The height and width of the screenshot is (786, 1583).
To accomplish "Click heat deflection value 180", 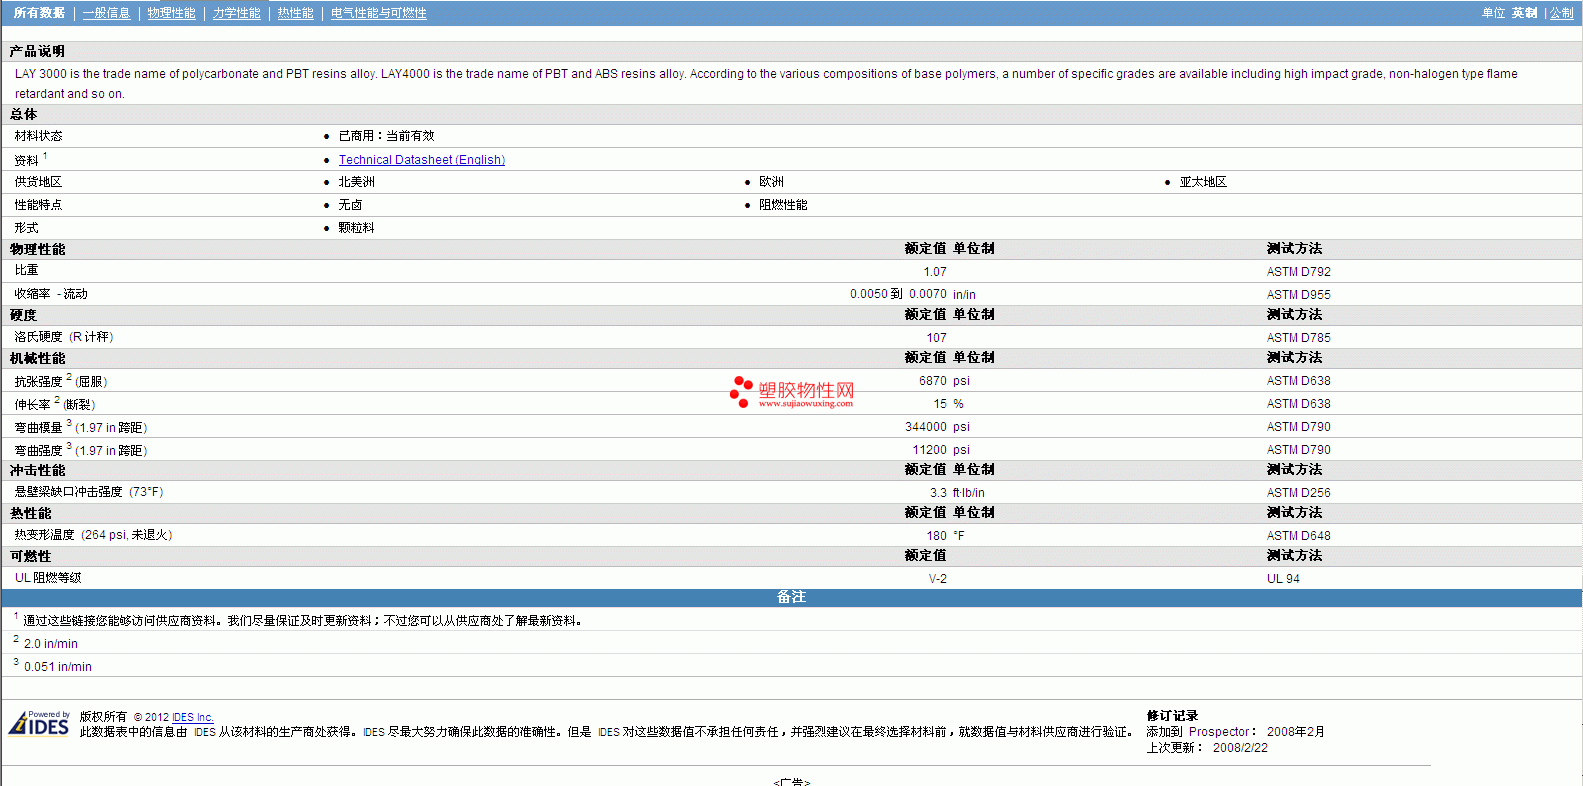I will (936, 536).
